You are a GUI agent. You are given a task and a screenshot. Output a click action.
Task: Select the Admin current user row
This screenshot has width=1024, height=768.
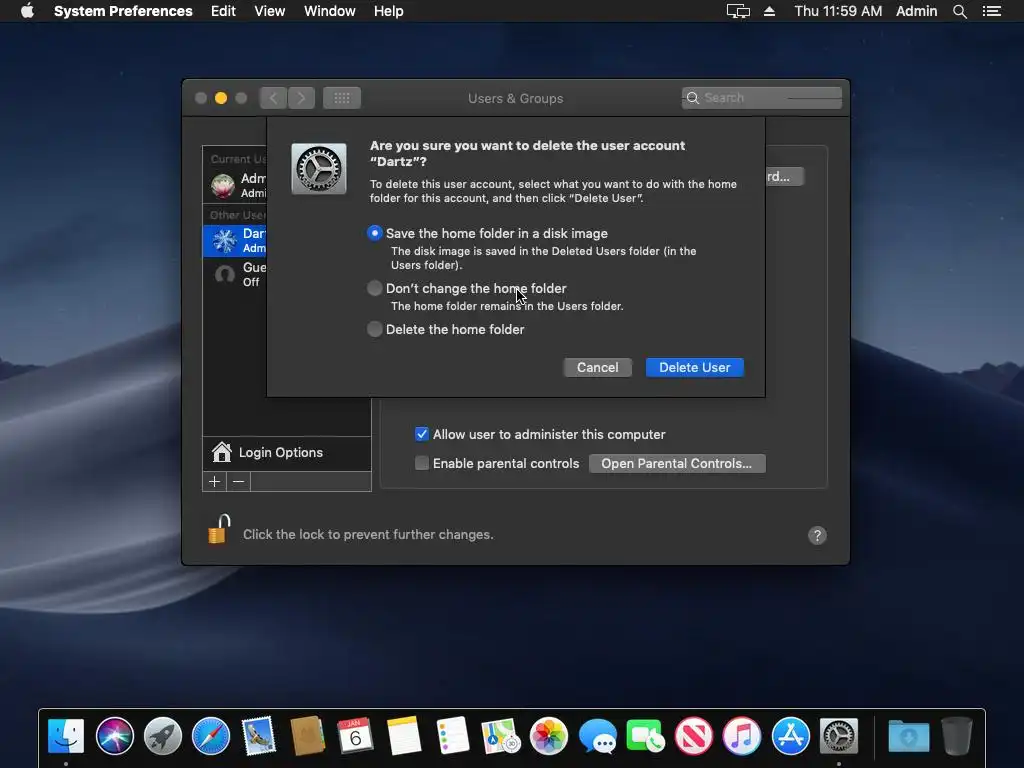[235, 185]
